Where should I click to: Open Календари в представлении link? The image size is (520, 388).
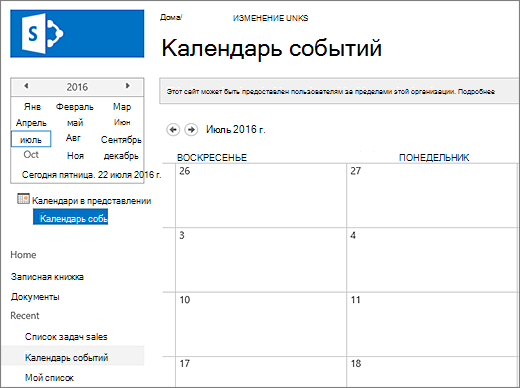coord(91,201)
